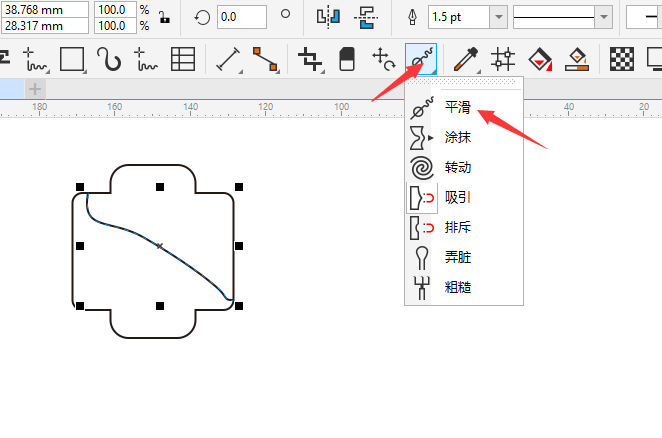This screenshot has width=662, height=438.
Task: Open the Smooth tool flyout in toolbar
Action: pyautogui.click(x=421, y=60)
